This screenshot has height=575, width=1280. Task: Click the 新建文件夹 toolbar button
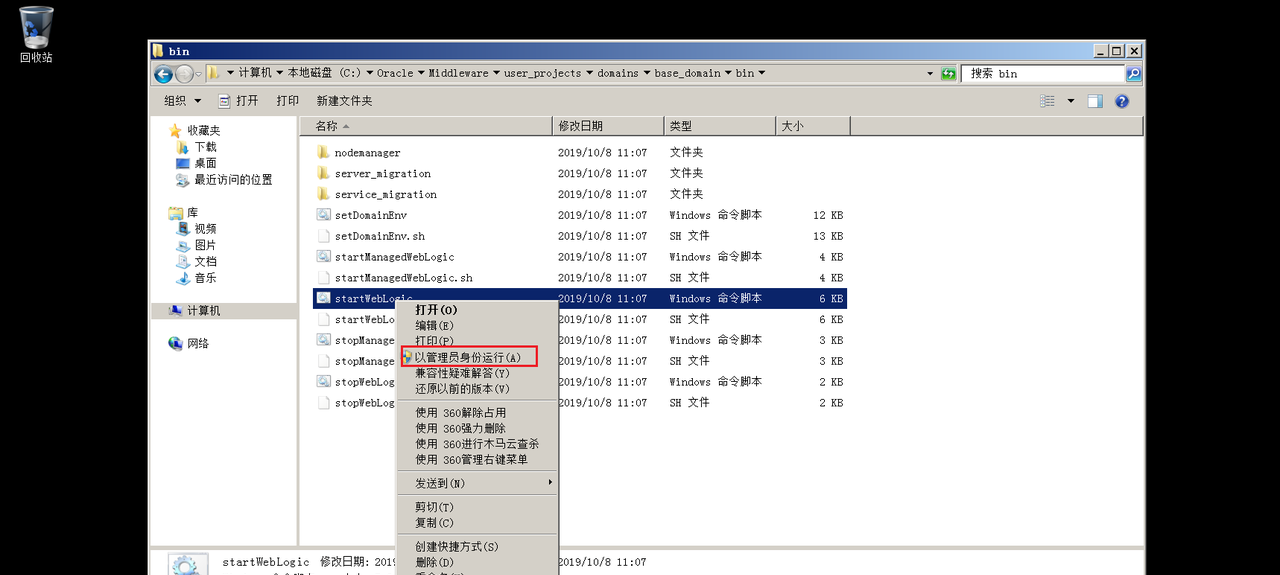click(x=344, y=101)
